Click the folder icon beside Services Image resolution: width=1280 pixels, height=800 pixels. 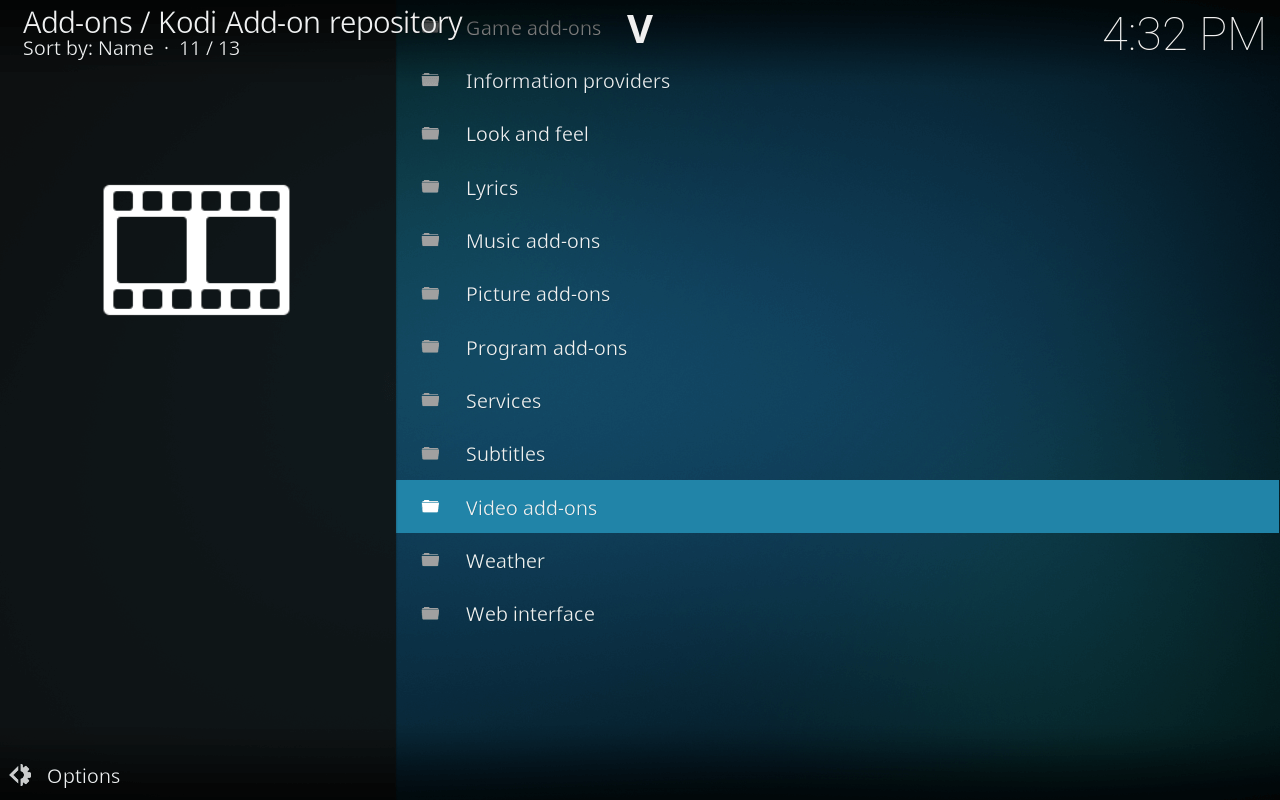(431, 400)
